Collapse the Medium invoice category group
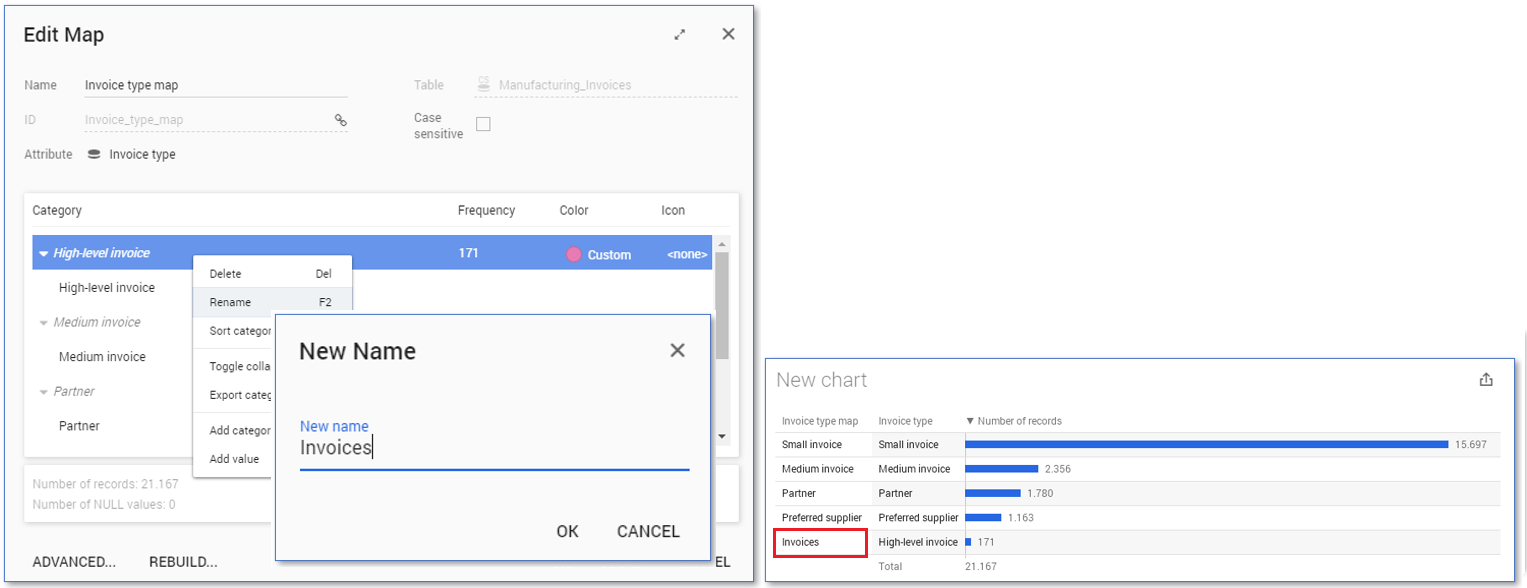This screenshot has height=588, width=1527. coord(43,323)
